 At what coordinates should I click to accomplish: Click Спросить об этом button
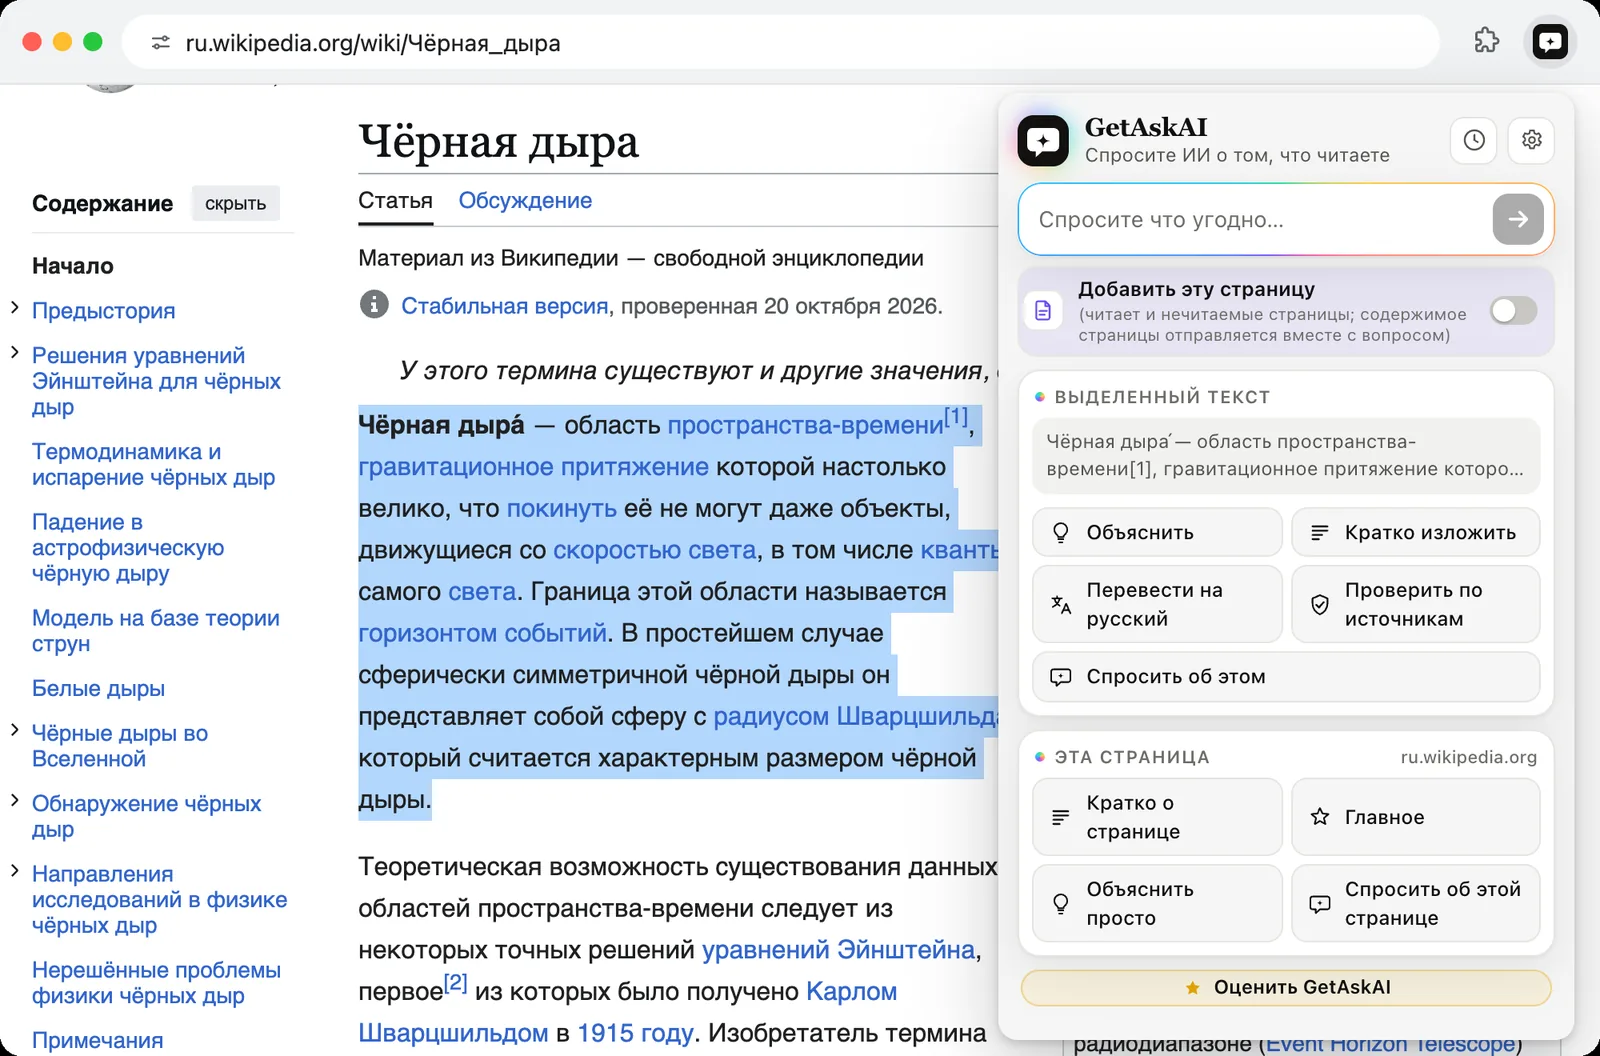pos(1286,677)
